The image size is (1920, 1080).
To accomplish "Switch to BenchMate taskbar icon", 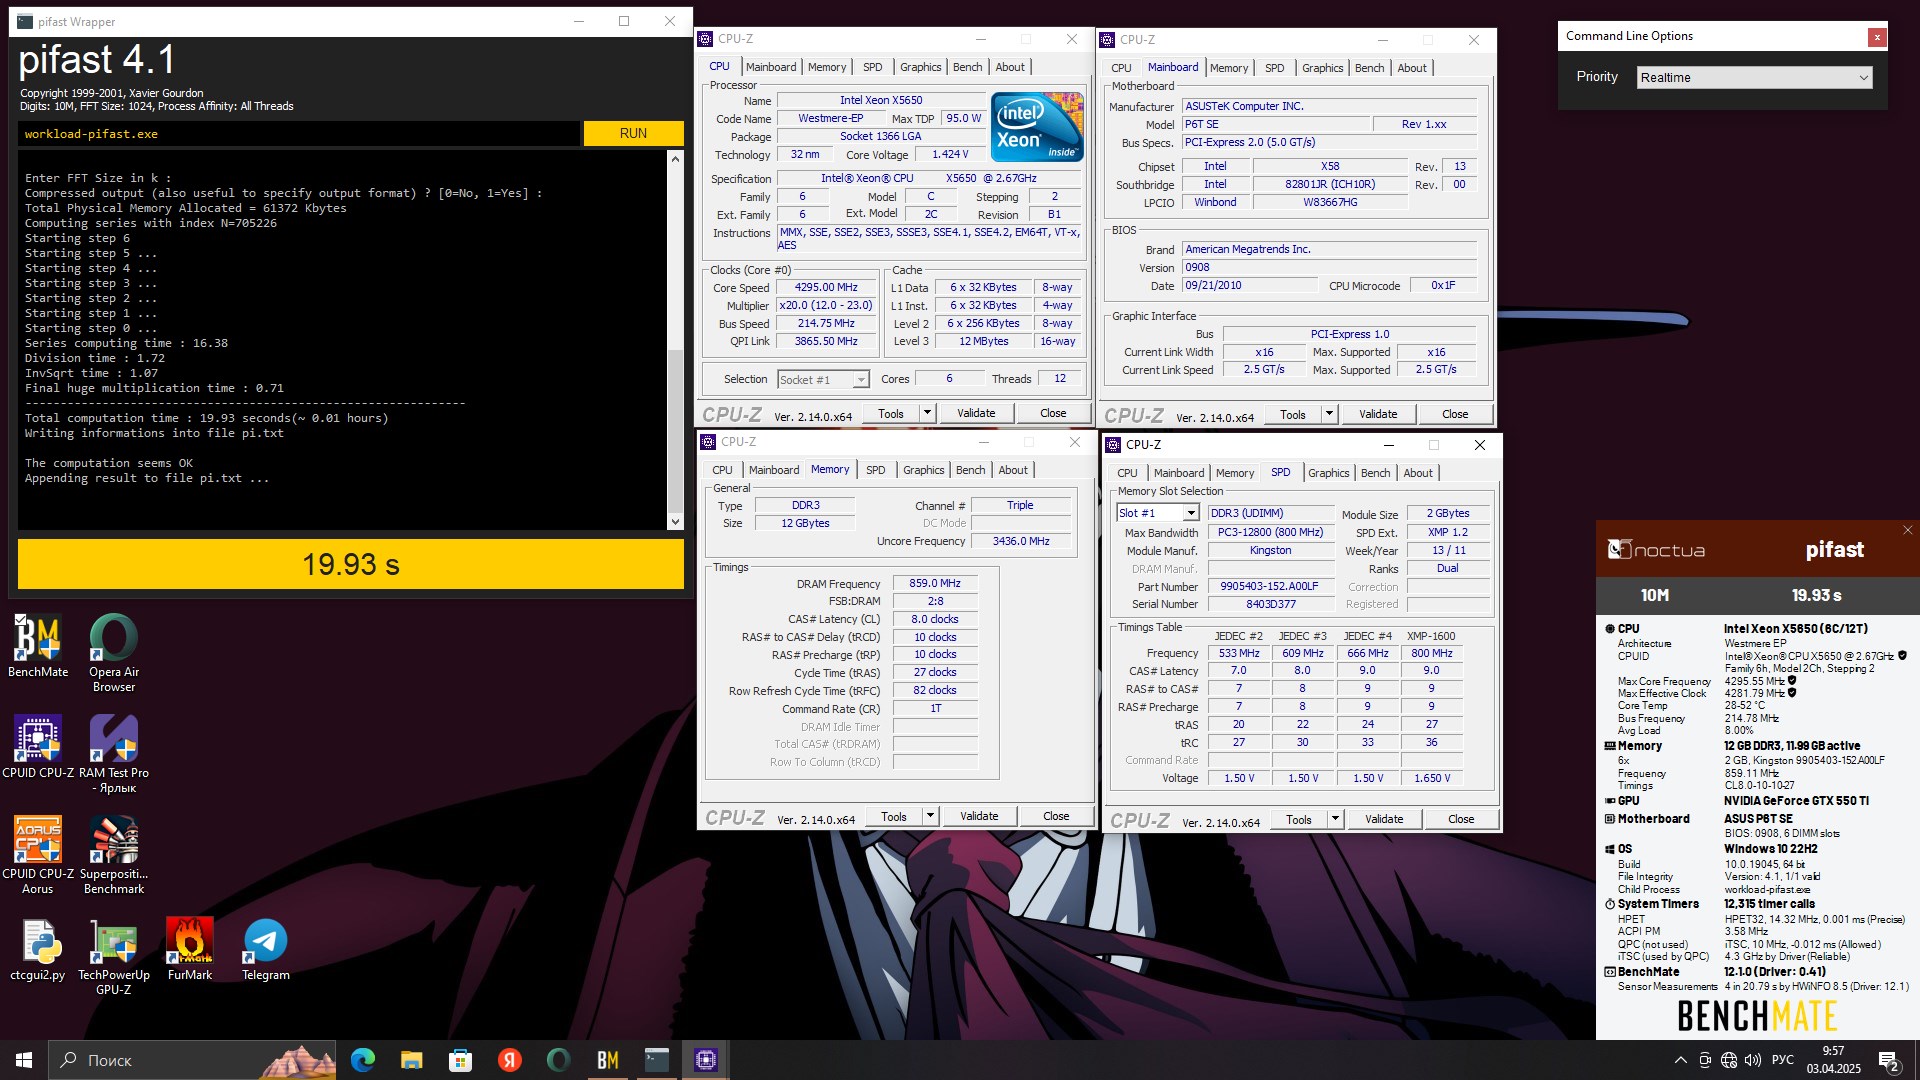I will [607, 1060].
